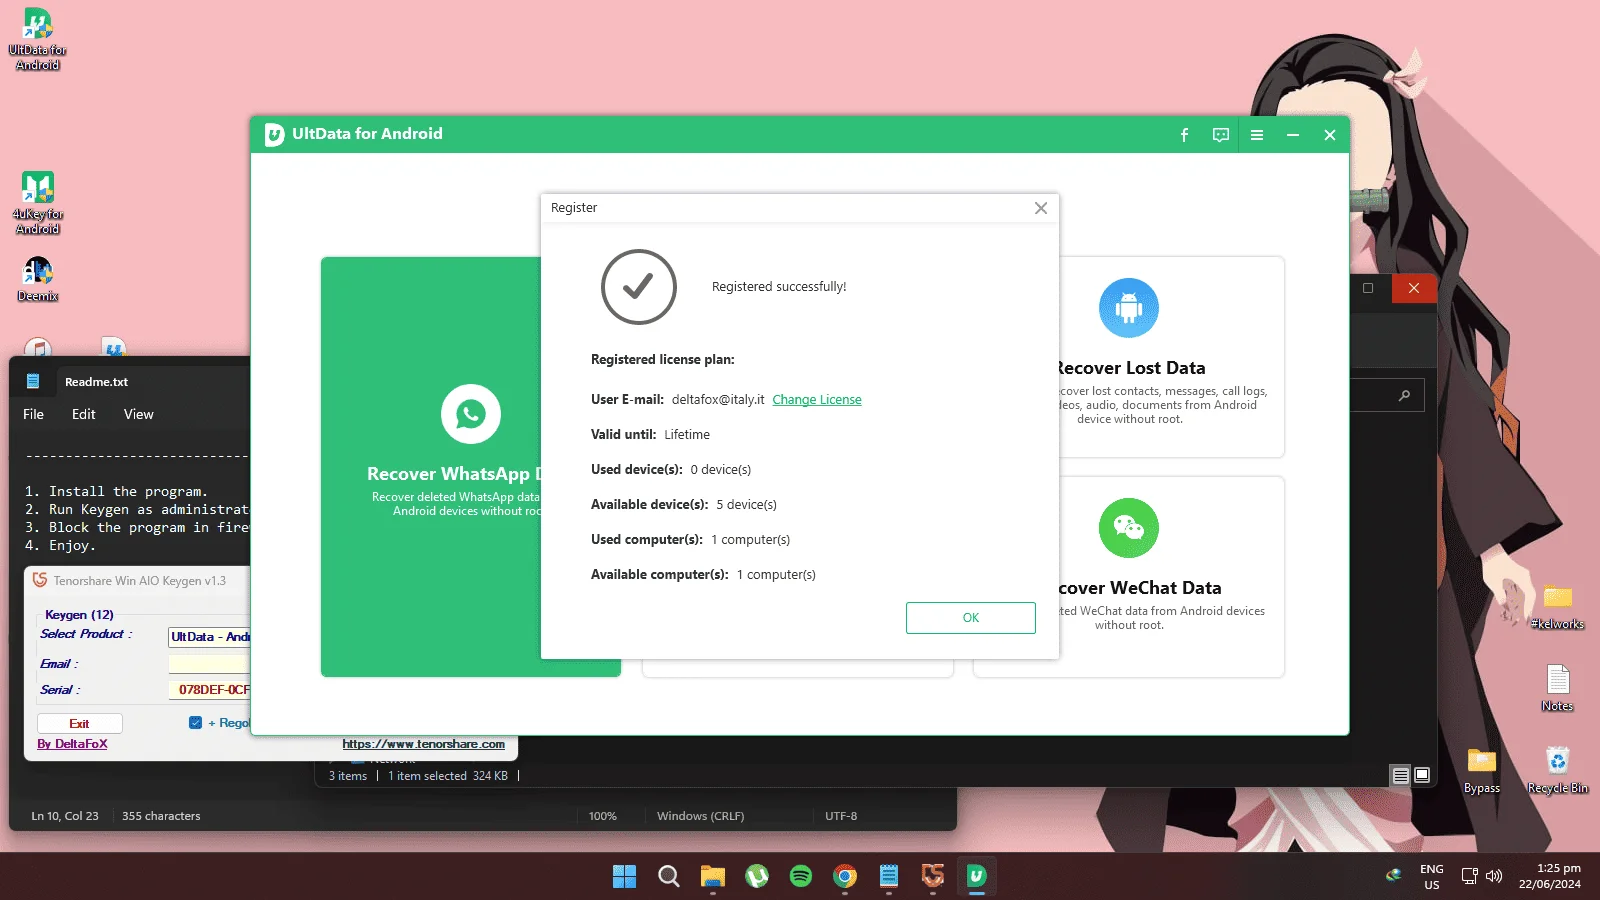Open the clock showing 1:25 pm
The height and width of the screenshot is (900, 1600).
1550,877
